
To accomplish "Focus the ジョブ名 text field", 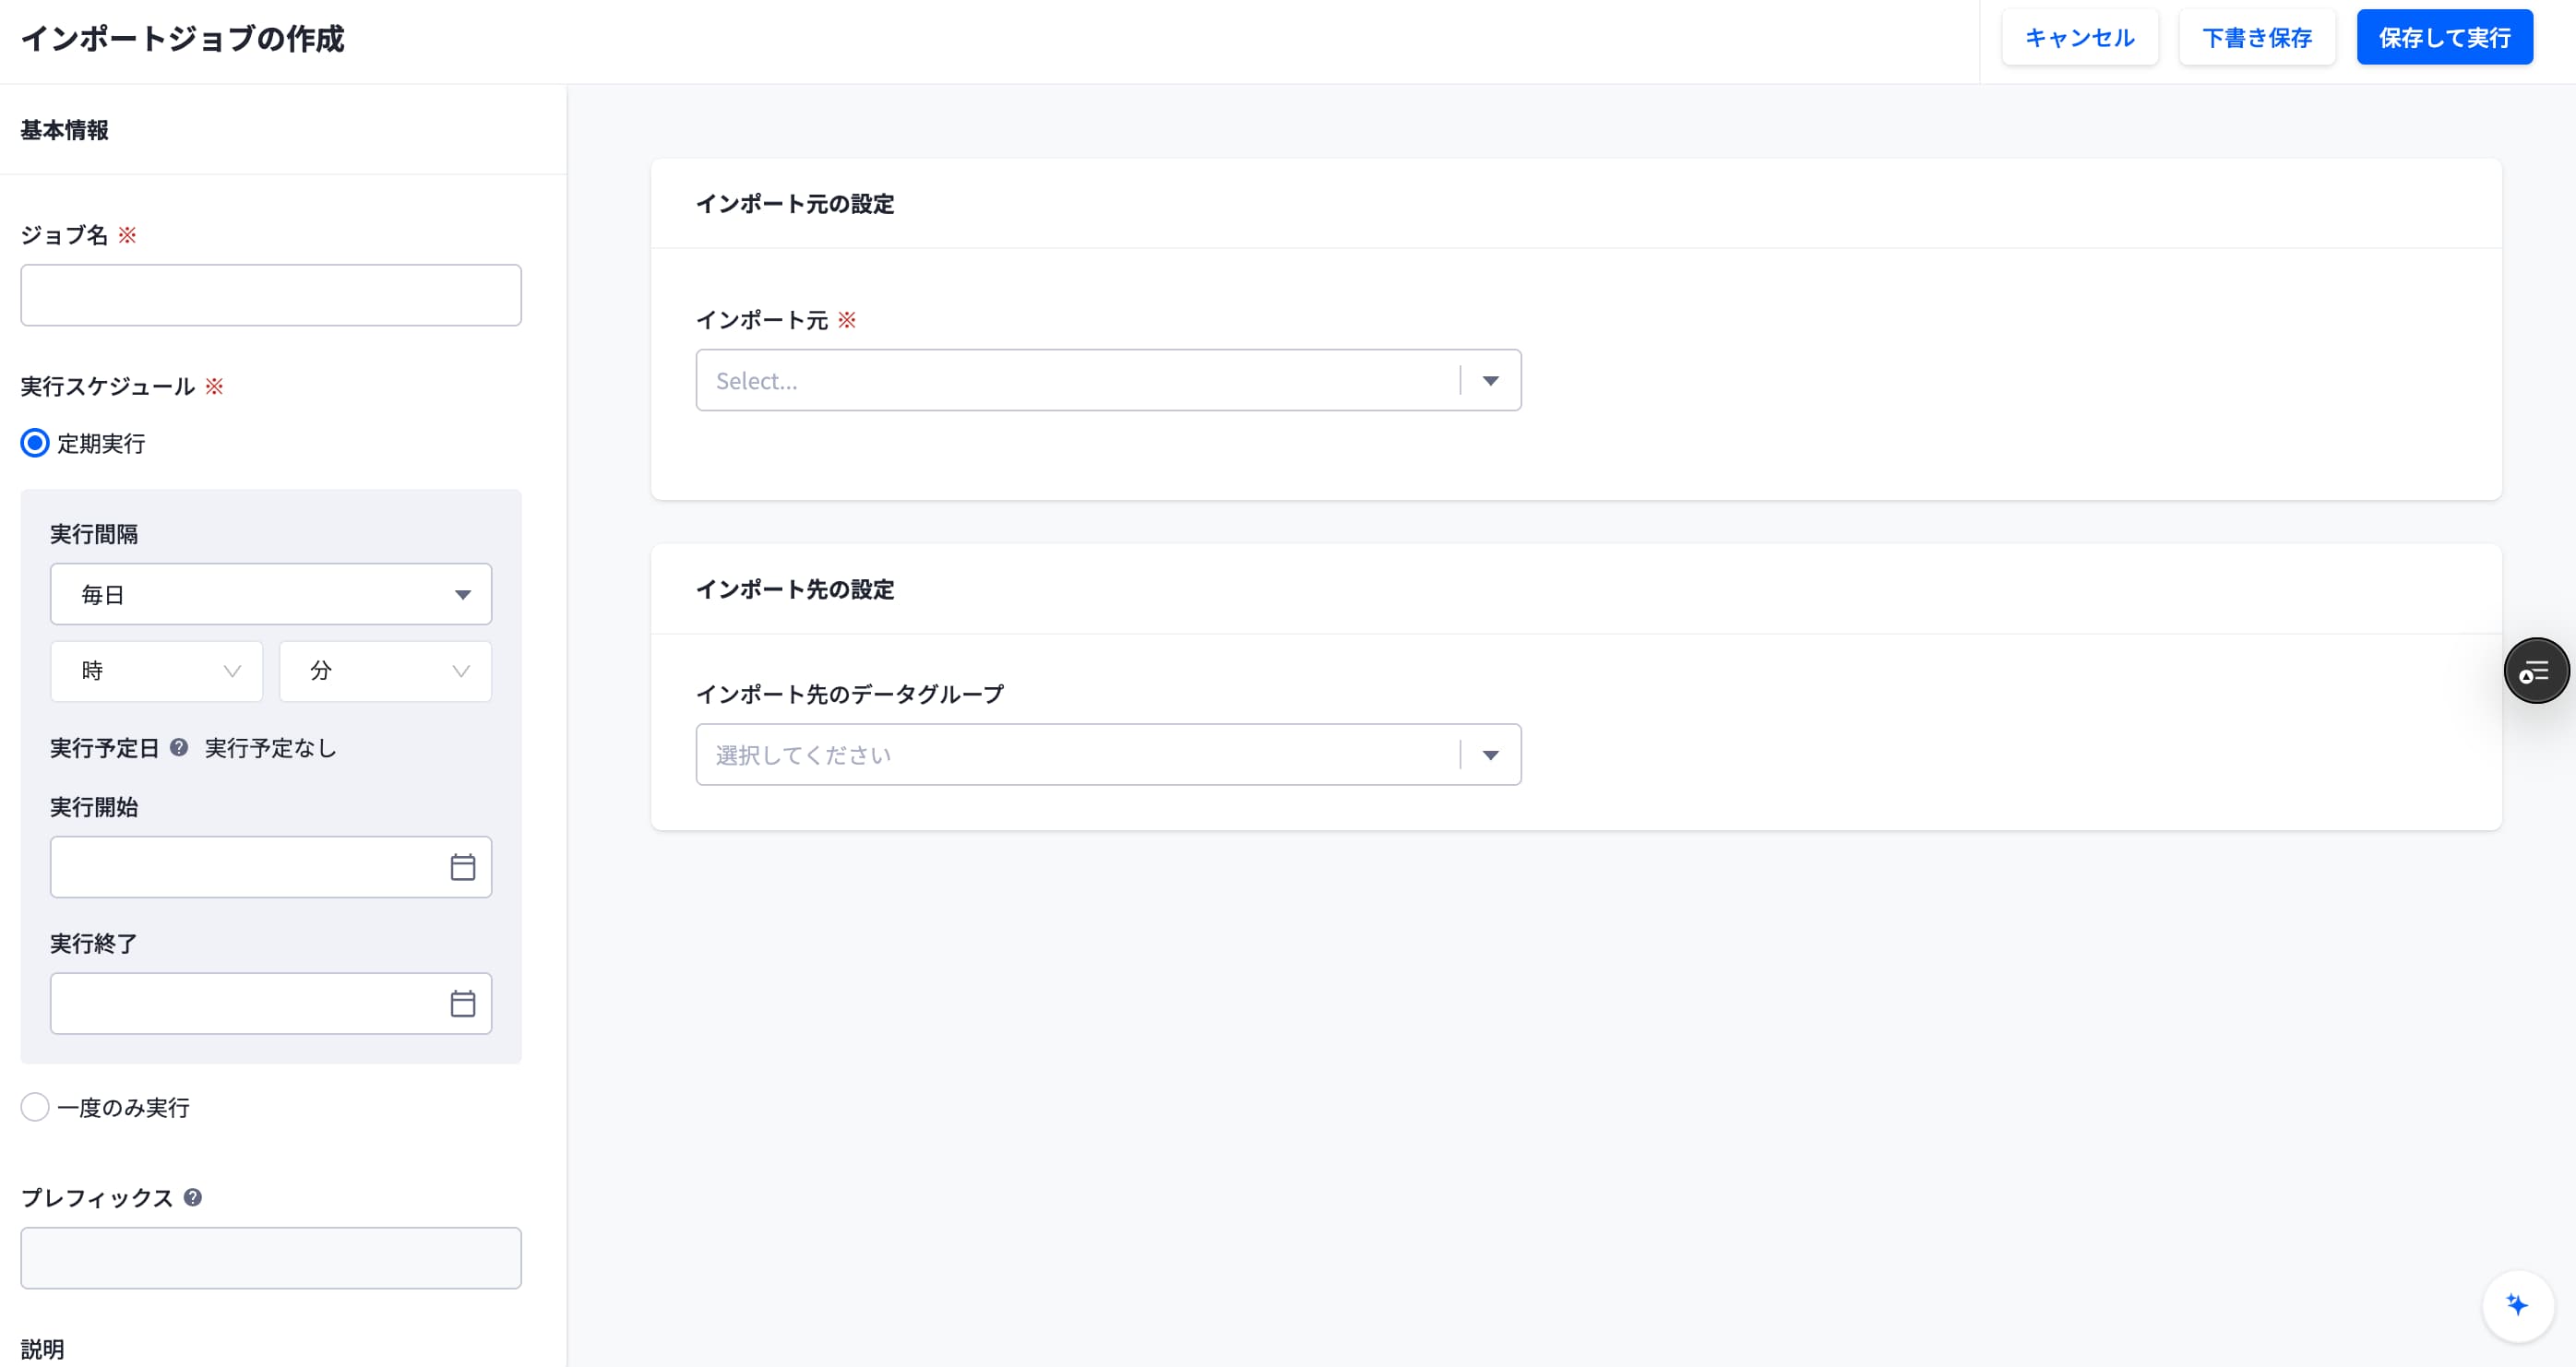I will [271, 295].
